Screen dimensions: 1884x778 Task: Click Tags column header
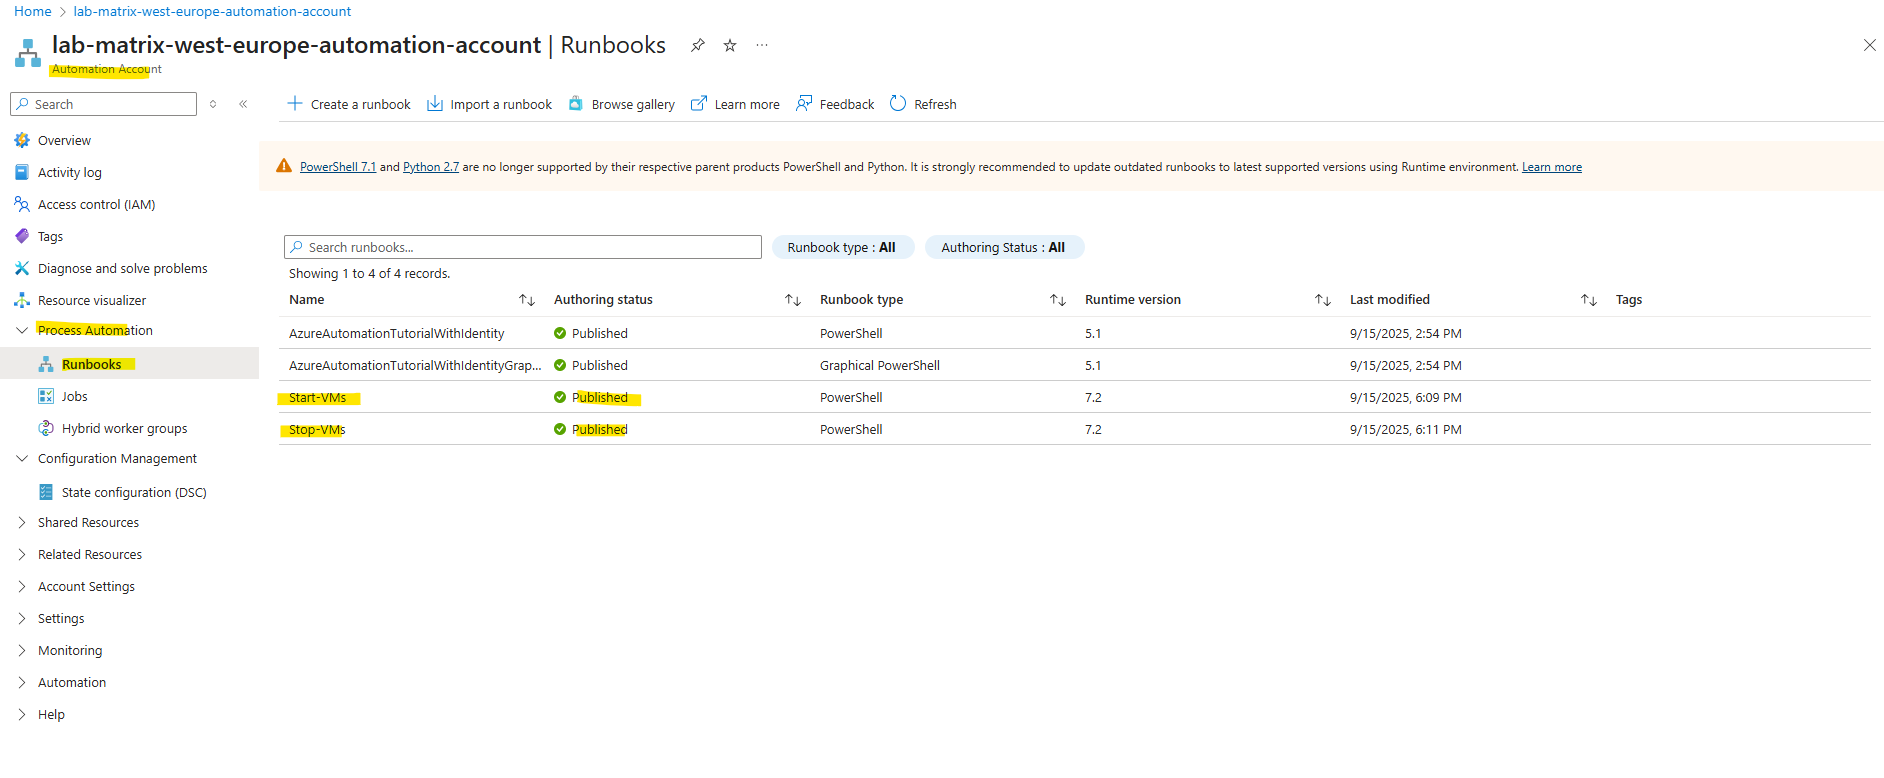tap(1629, 300)
